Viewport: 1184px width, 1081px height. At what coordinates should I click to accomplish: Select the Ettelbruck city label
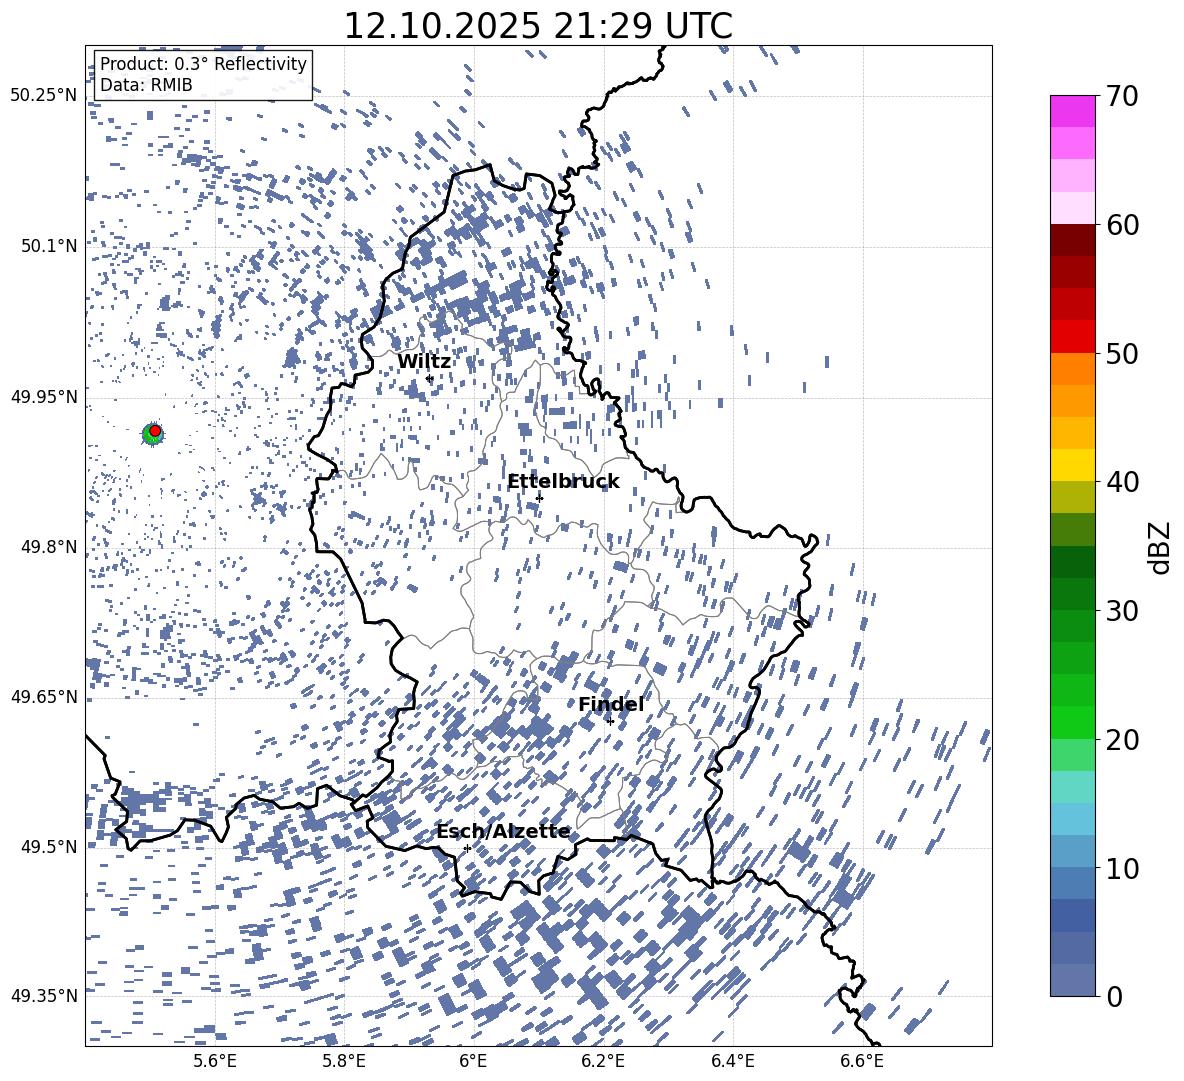563,482
